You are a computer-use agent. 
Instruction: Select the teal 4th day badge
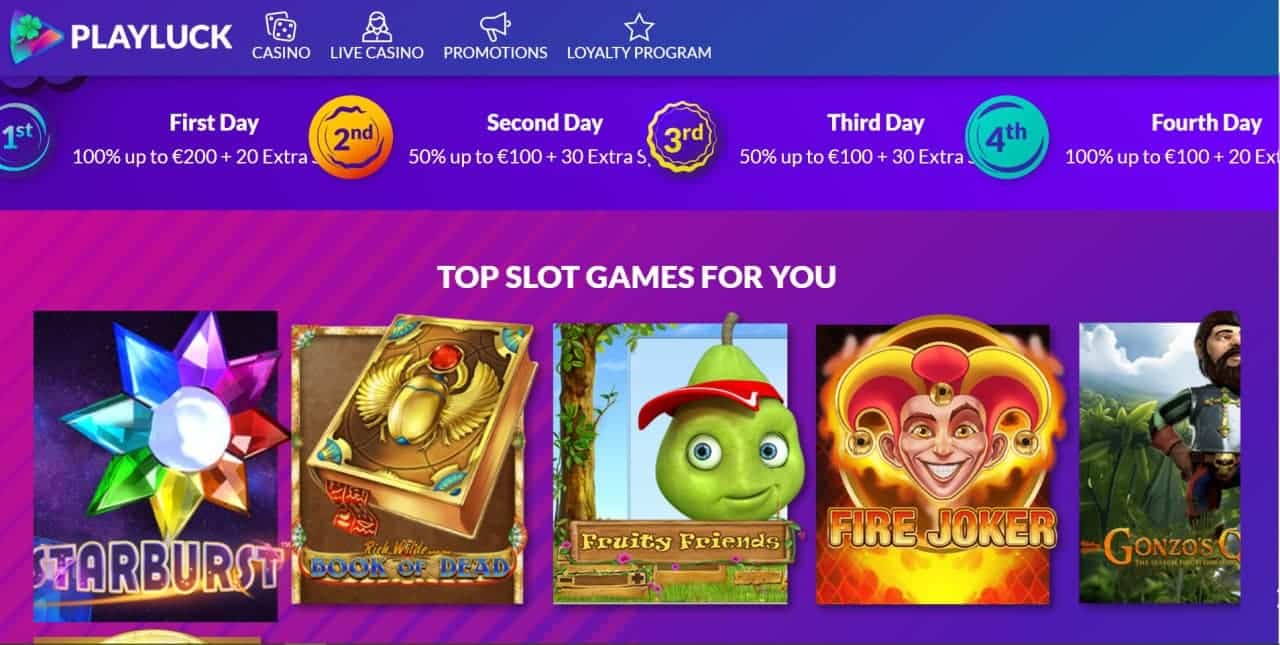point(1007,137)
